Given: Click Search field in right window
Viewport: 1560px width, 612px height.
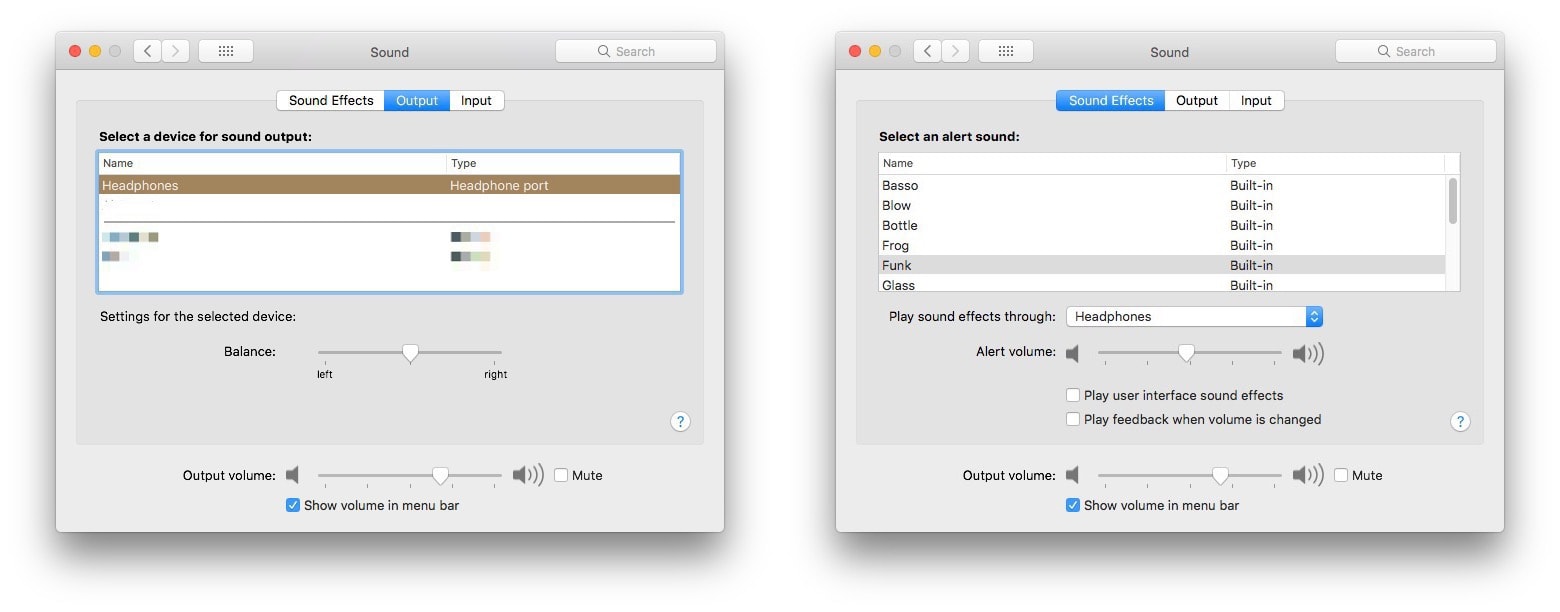Looking at the screenshot, I should [x=1416, y=51].
